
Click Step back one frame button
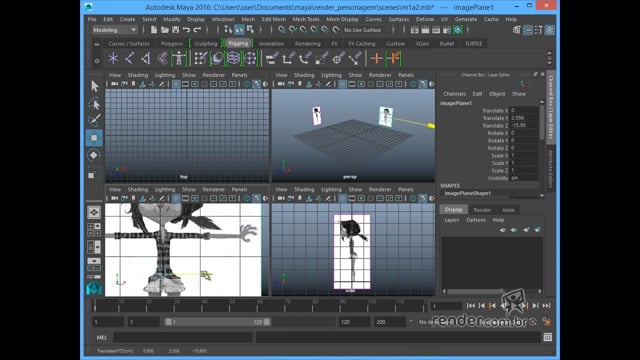(x=482, y=306)
